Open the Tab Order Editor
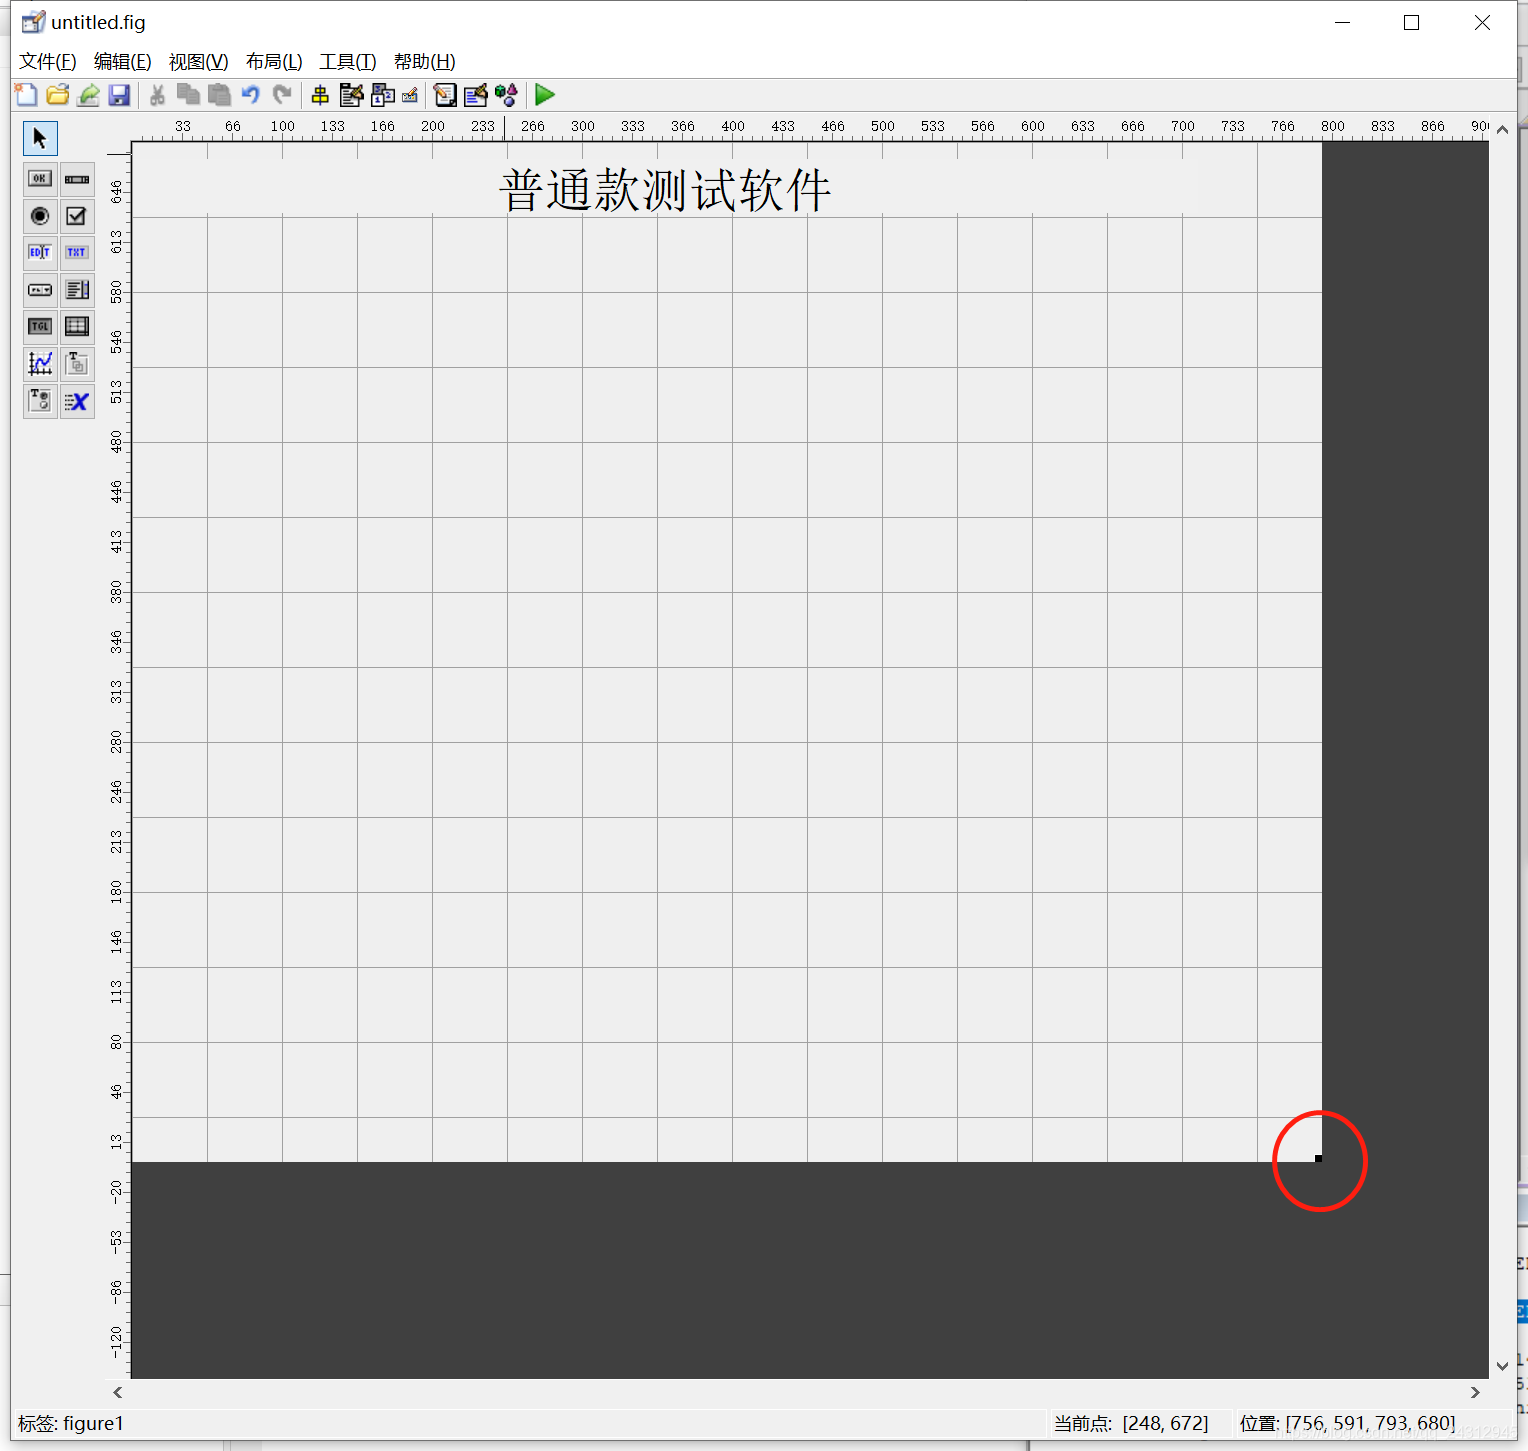The image size is (1528, 1451). point(382,95)
